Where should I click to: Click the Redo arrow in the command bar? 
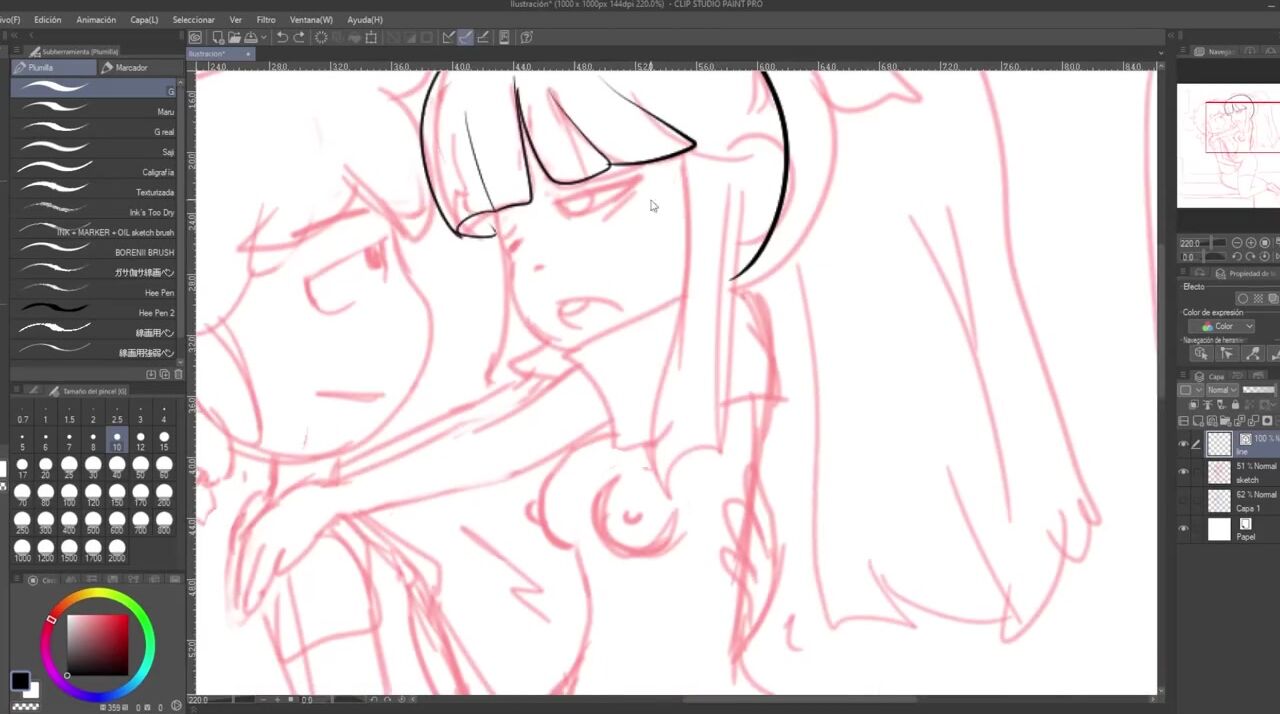(x=299, y=38)
